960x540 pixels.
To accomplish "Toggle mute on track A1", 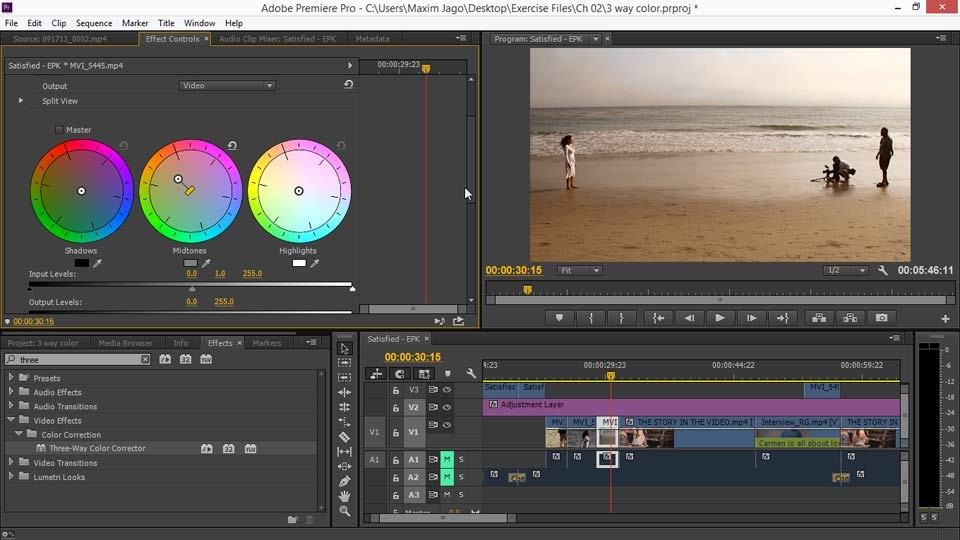I will 447,459.
